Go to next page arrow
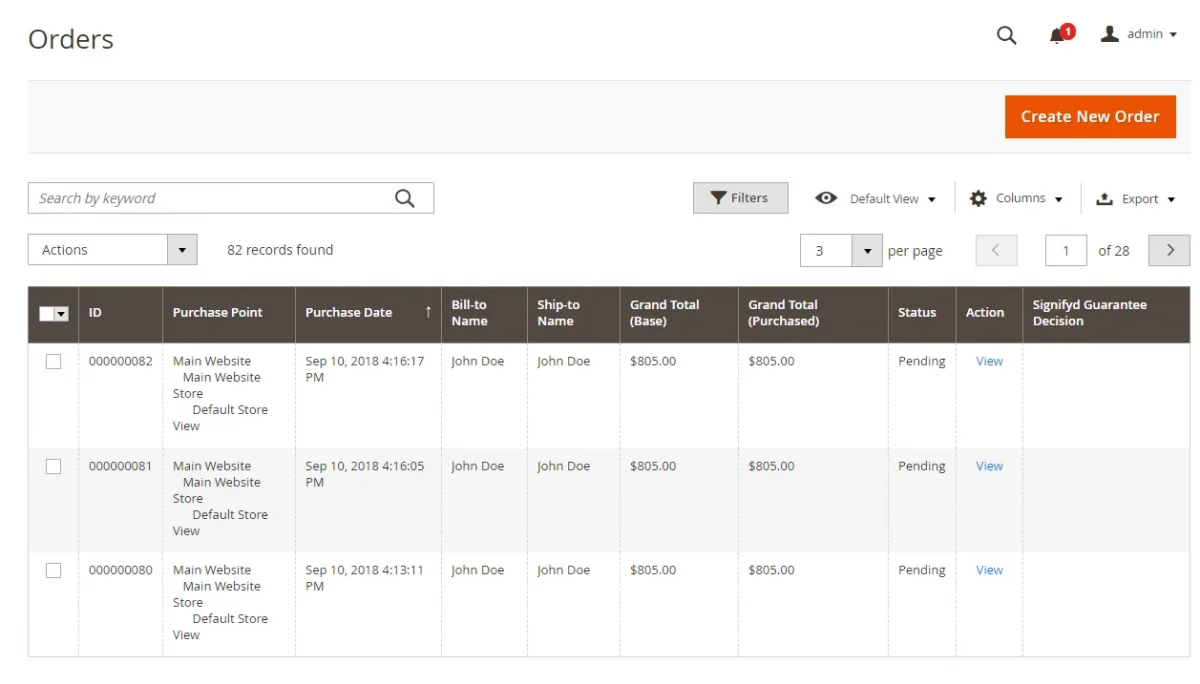The height and width of the screenshot is (684, 1200). click(1169, 250)
